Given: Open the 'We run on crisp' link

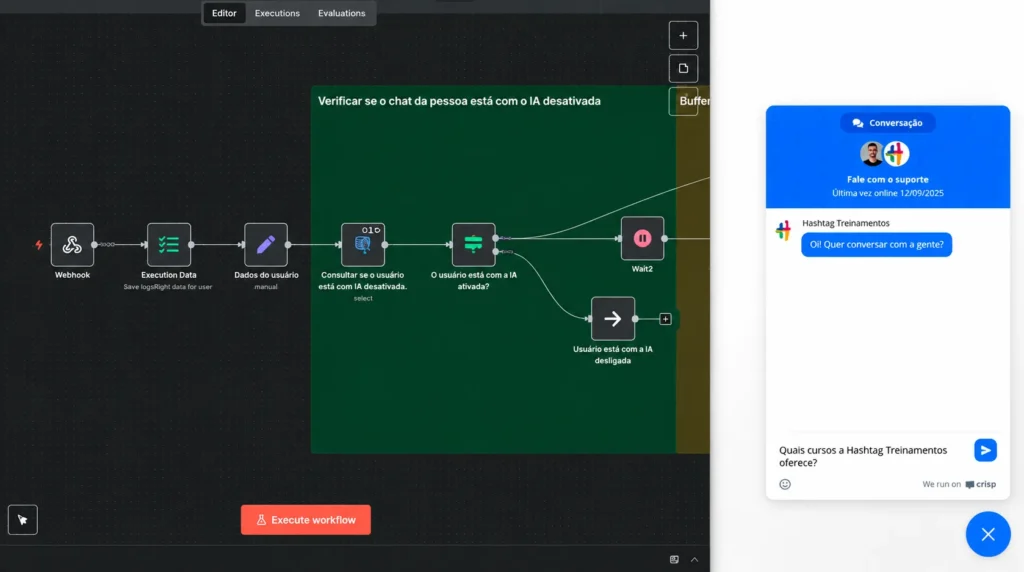Looking at the screenshot, I should 959,484.
